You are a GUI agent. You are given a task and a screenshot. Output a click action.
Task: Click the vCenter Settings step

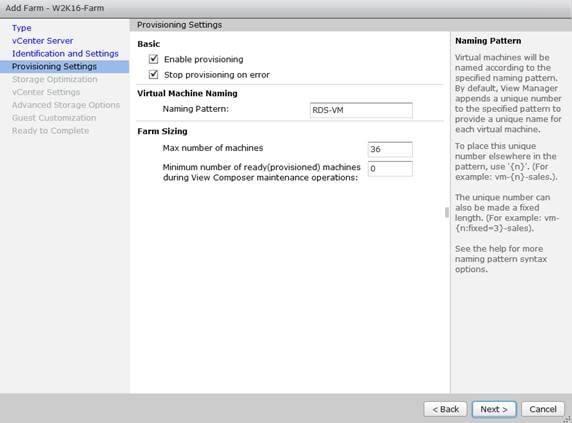46,92
